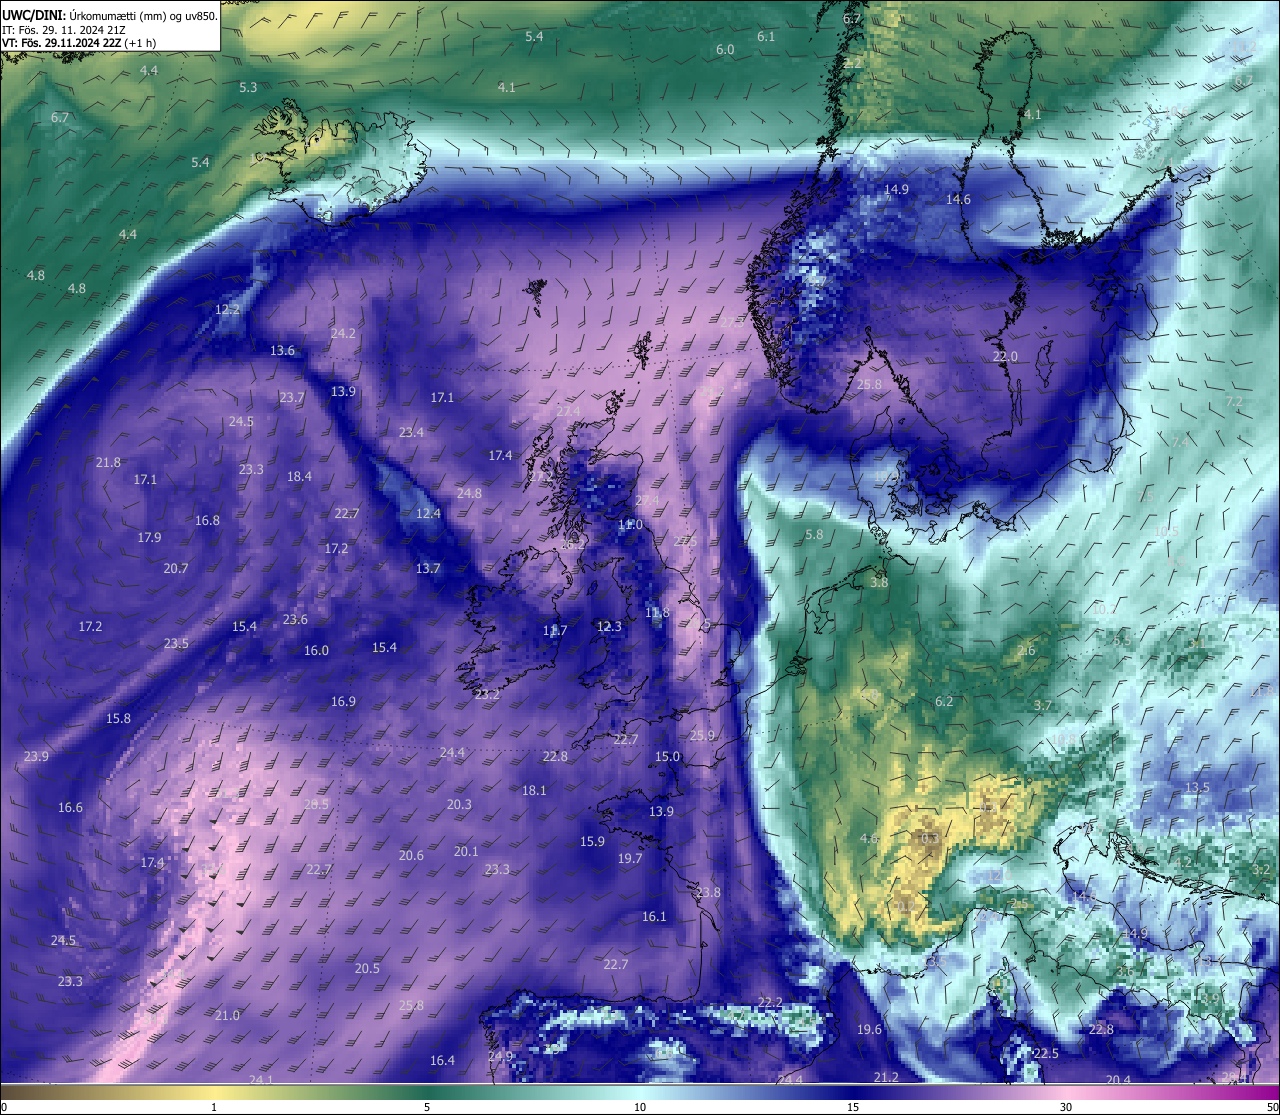Click the legend tick label 50
The height and width of the screenshot is (1115, 1280).
coord(1272,1107)
